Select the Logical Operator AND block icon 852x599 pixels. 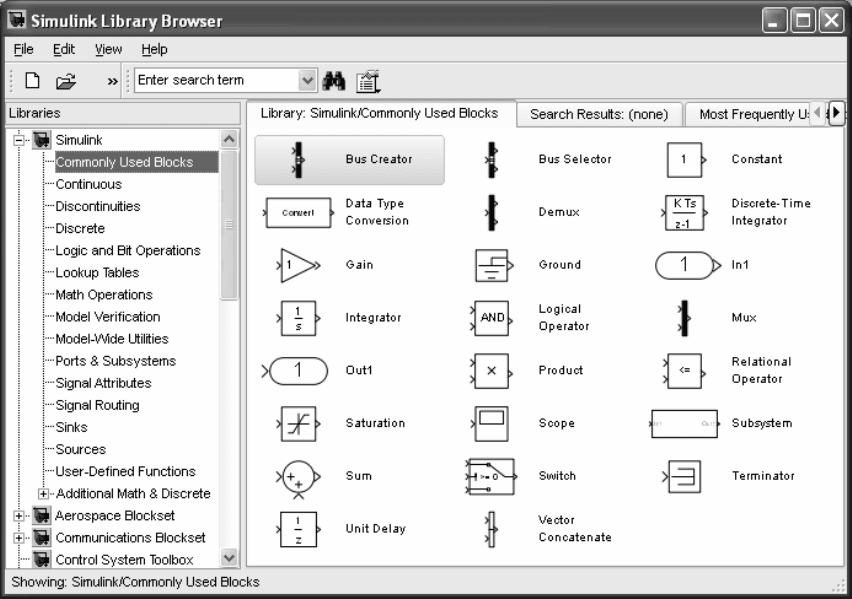pyautogui.click(x=492, y=318)
